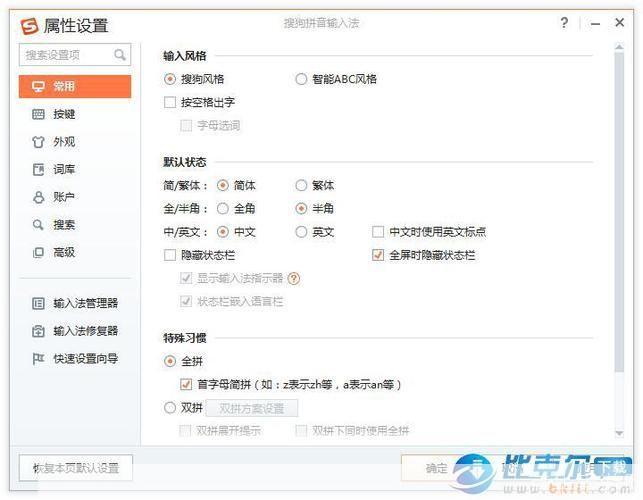This screenshot has height=500, width=643.
Task: Enable the 按空格出字 checkbox
Action: pyautogui.click(x=170, y=102)
